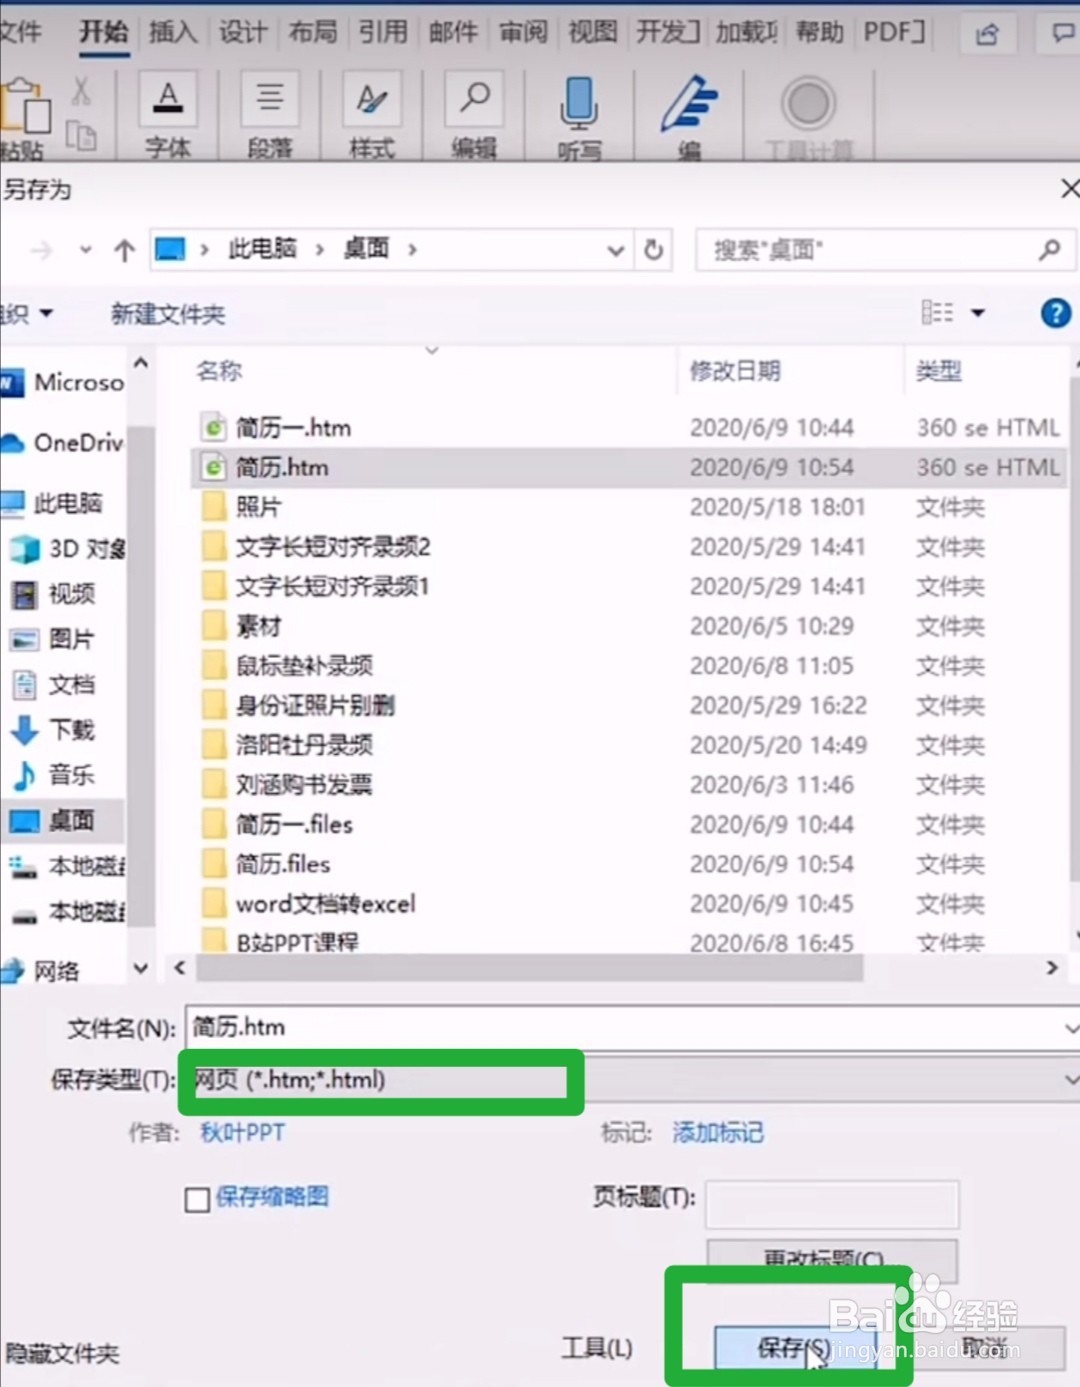1080x1387 pixels.
Task: Expand the 文件名 filename combo box
Action: (1070, 1027)
